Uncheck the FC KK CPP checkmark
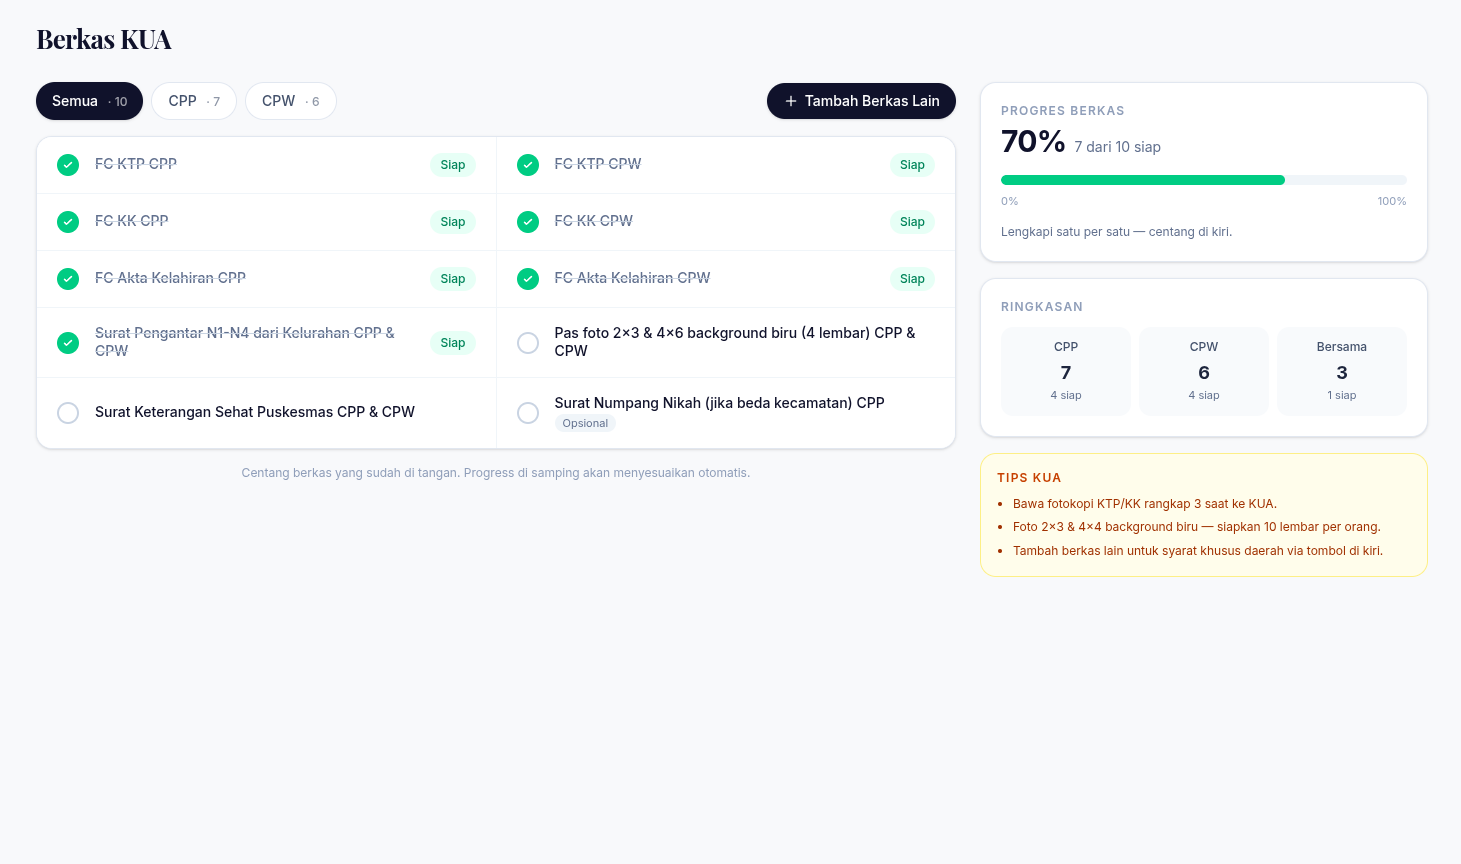The height and width of the screenshot is (864, 1461). click(68, 222)
